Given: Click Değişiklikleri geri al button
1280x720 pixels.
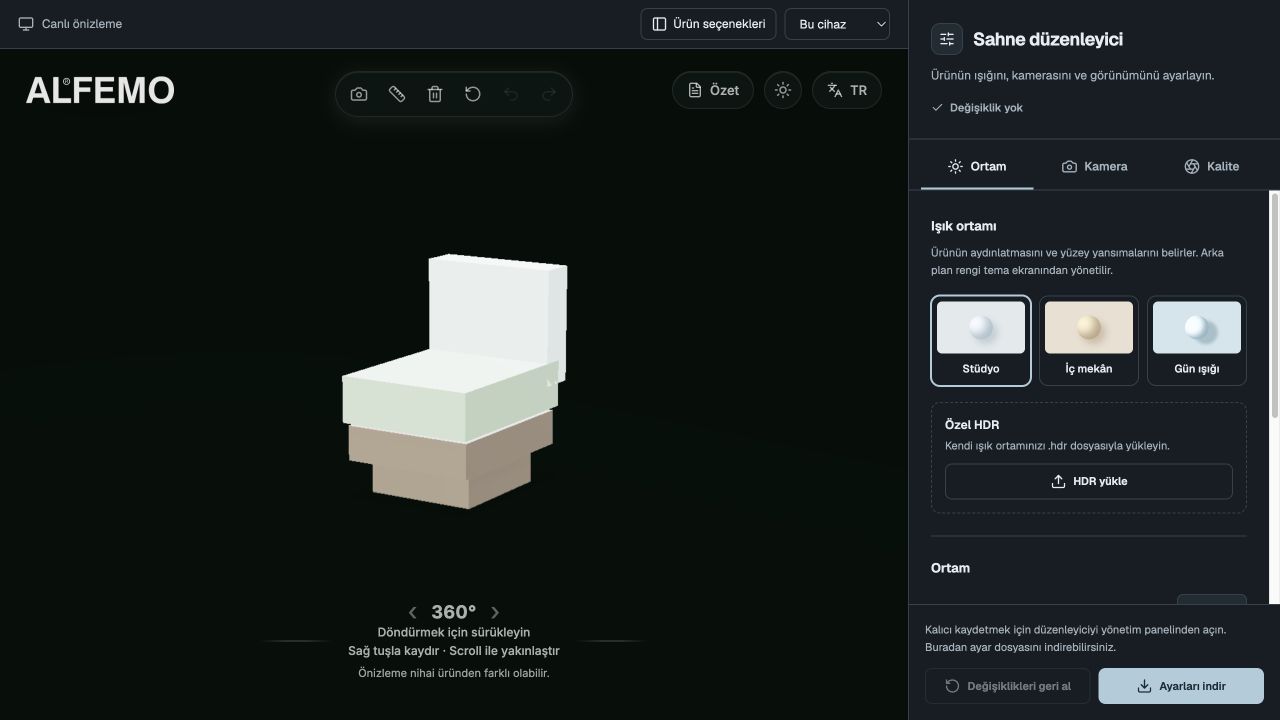Looking at the screenshot, I should [1008, 686].
